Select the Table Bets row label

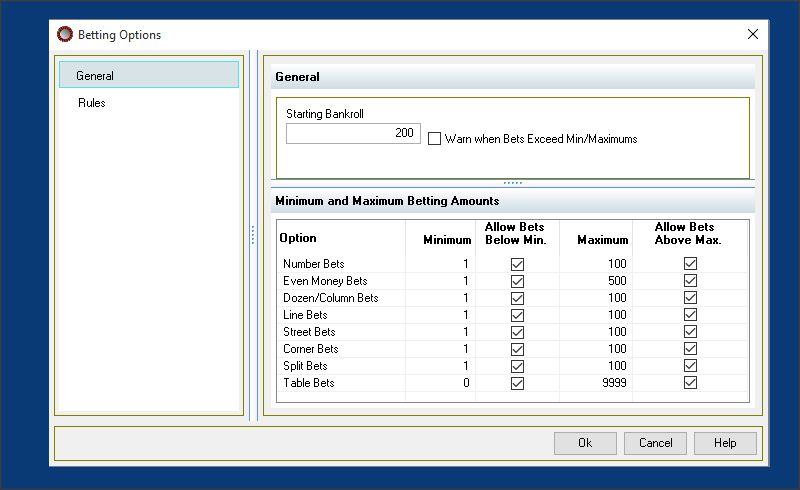pos(309,383)
